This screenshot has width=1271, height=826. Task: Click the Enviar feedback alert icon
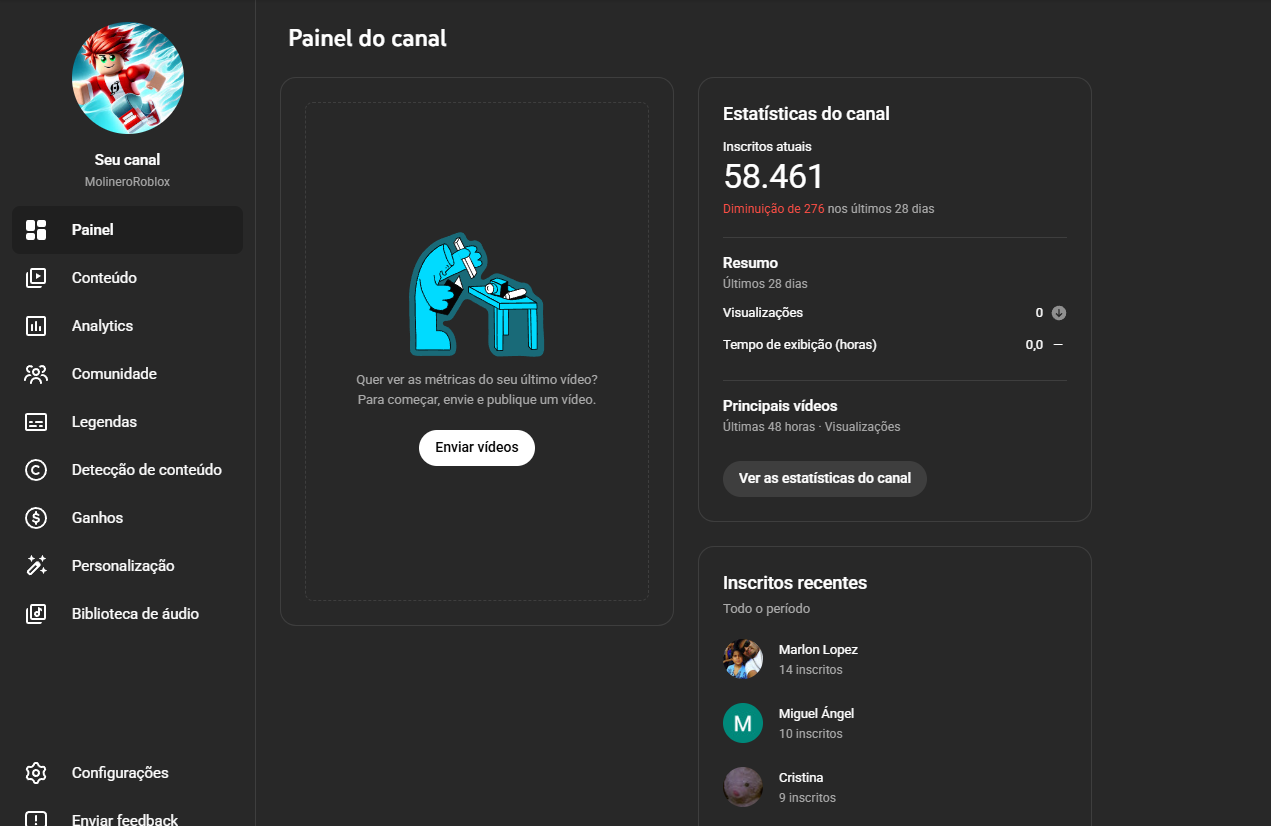pyautogui.click(x=36, y=819)
